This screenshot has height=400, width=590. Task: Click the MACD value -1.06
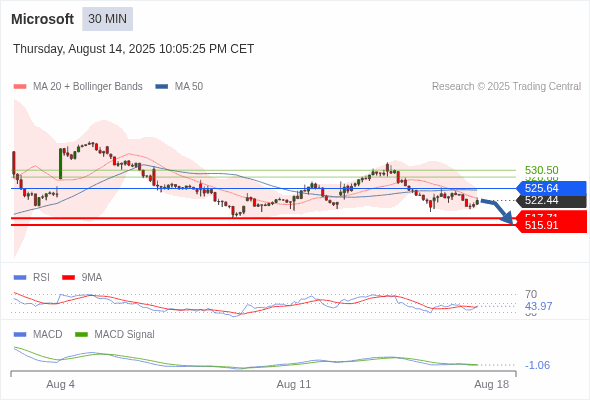click(537, 365)
